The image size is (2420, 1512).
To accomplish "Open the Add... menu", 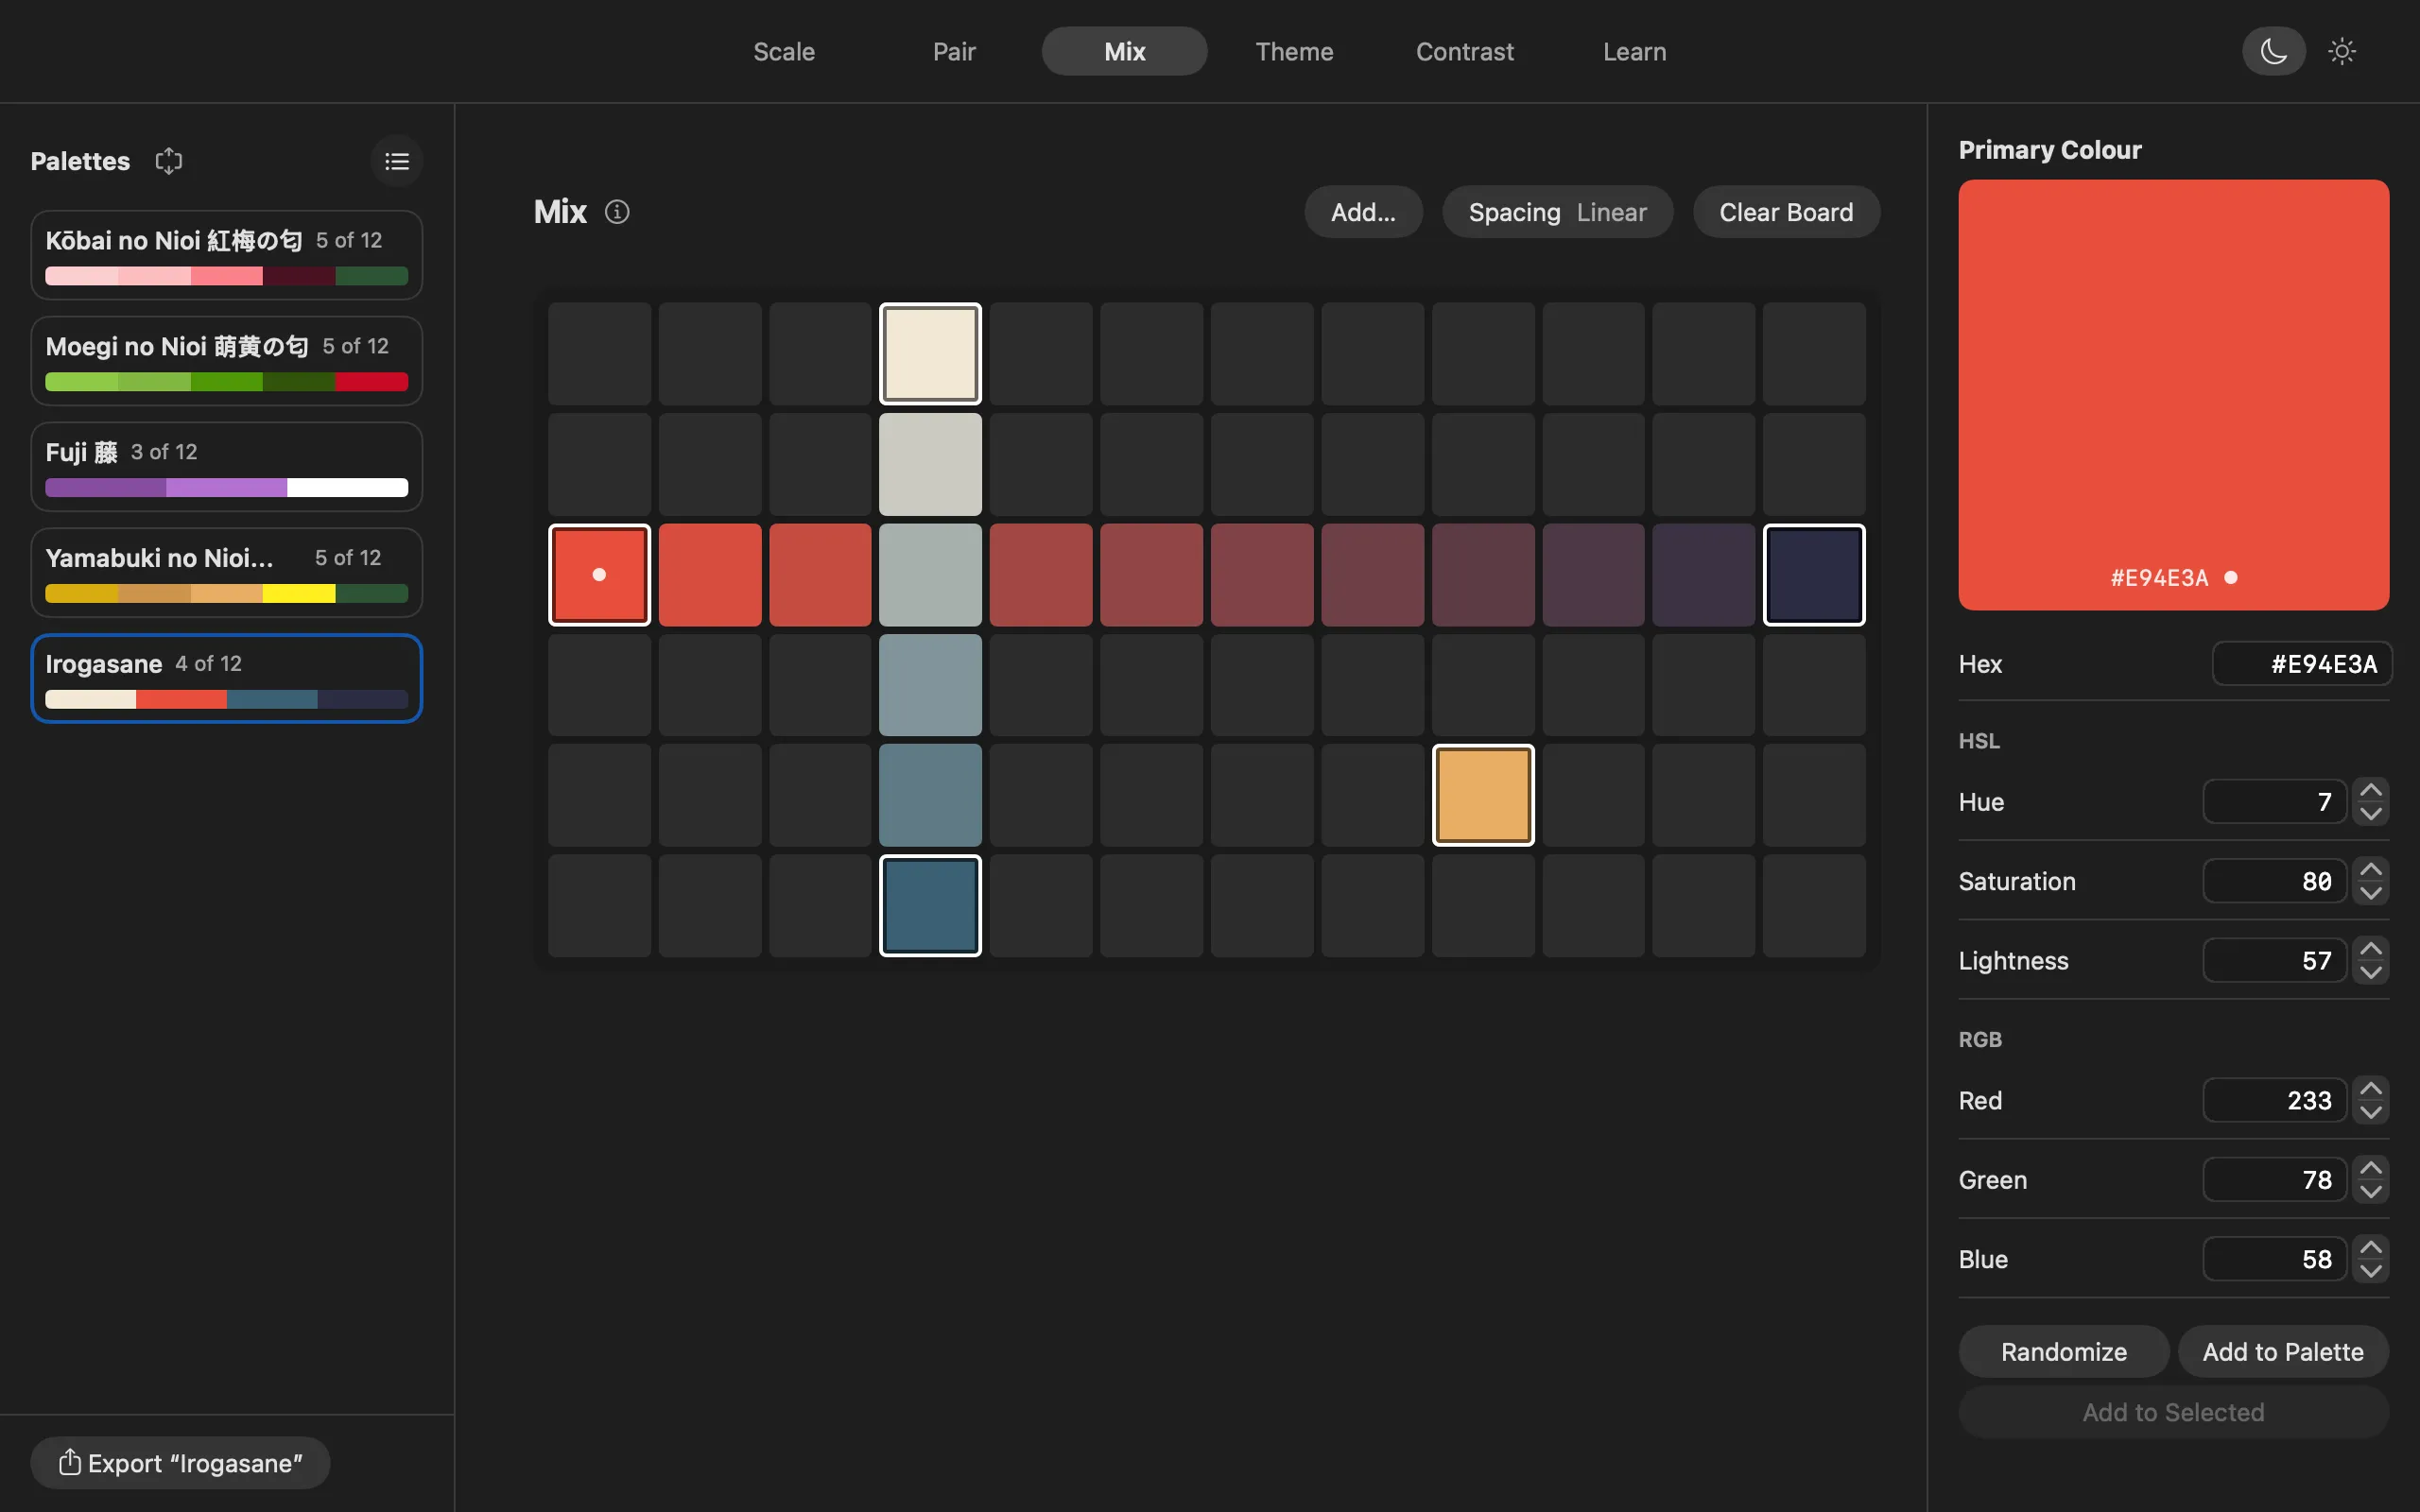I will 1363,212.
